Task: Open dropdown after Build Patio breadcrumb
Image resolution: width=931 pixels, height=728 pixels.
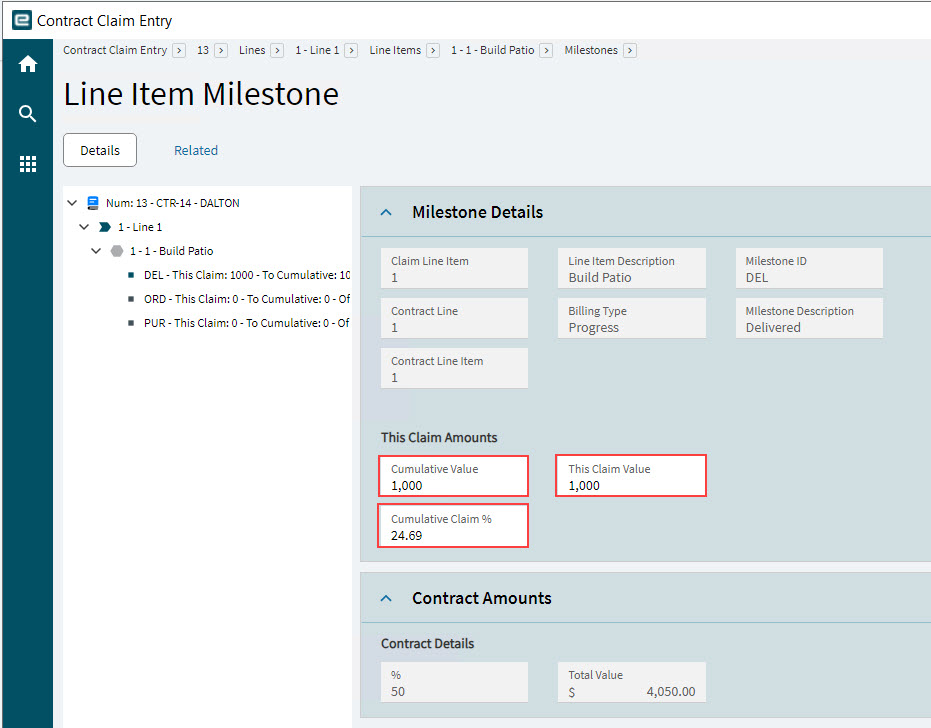Action: tap(546, 50)
